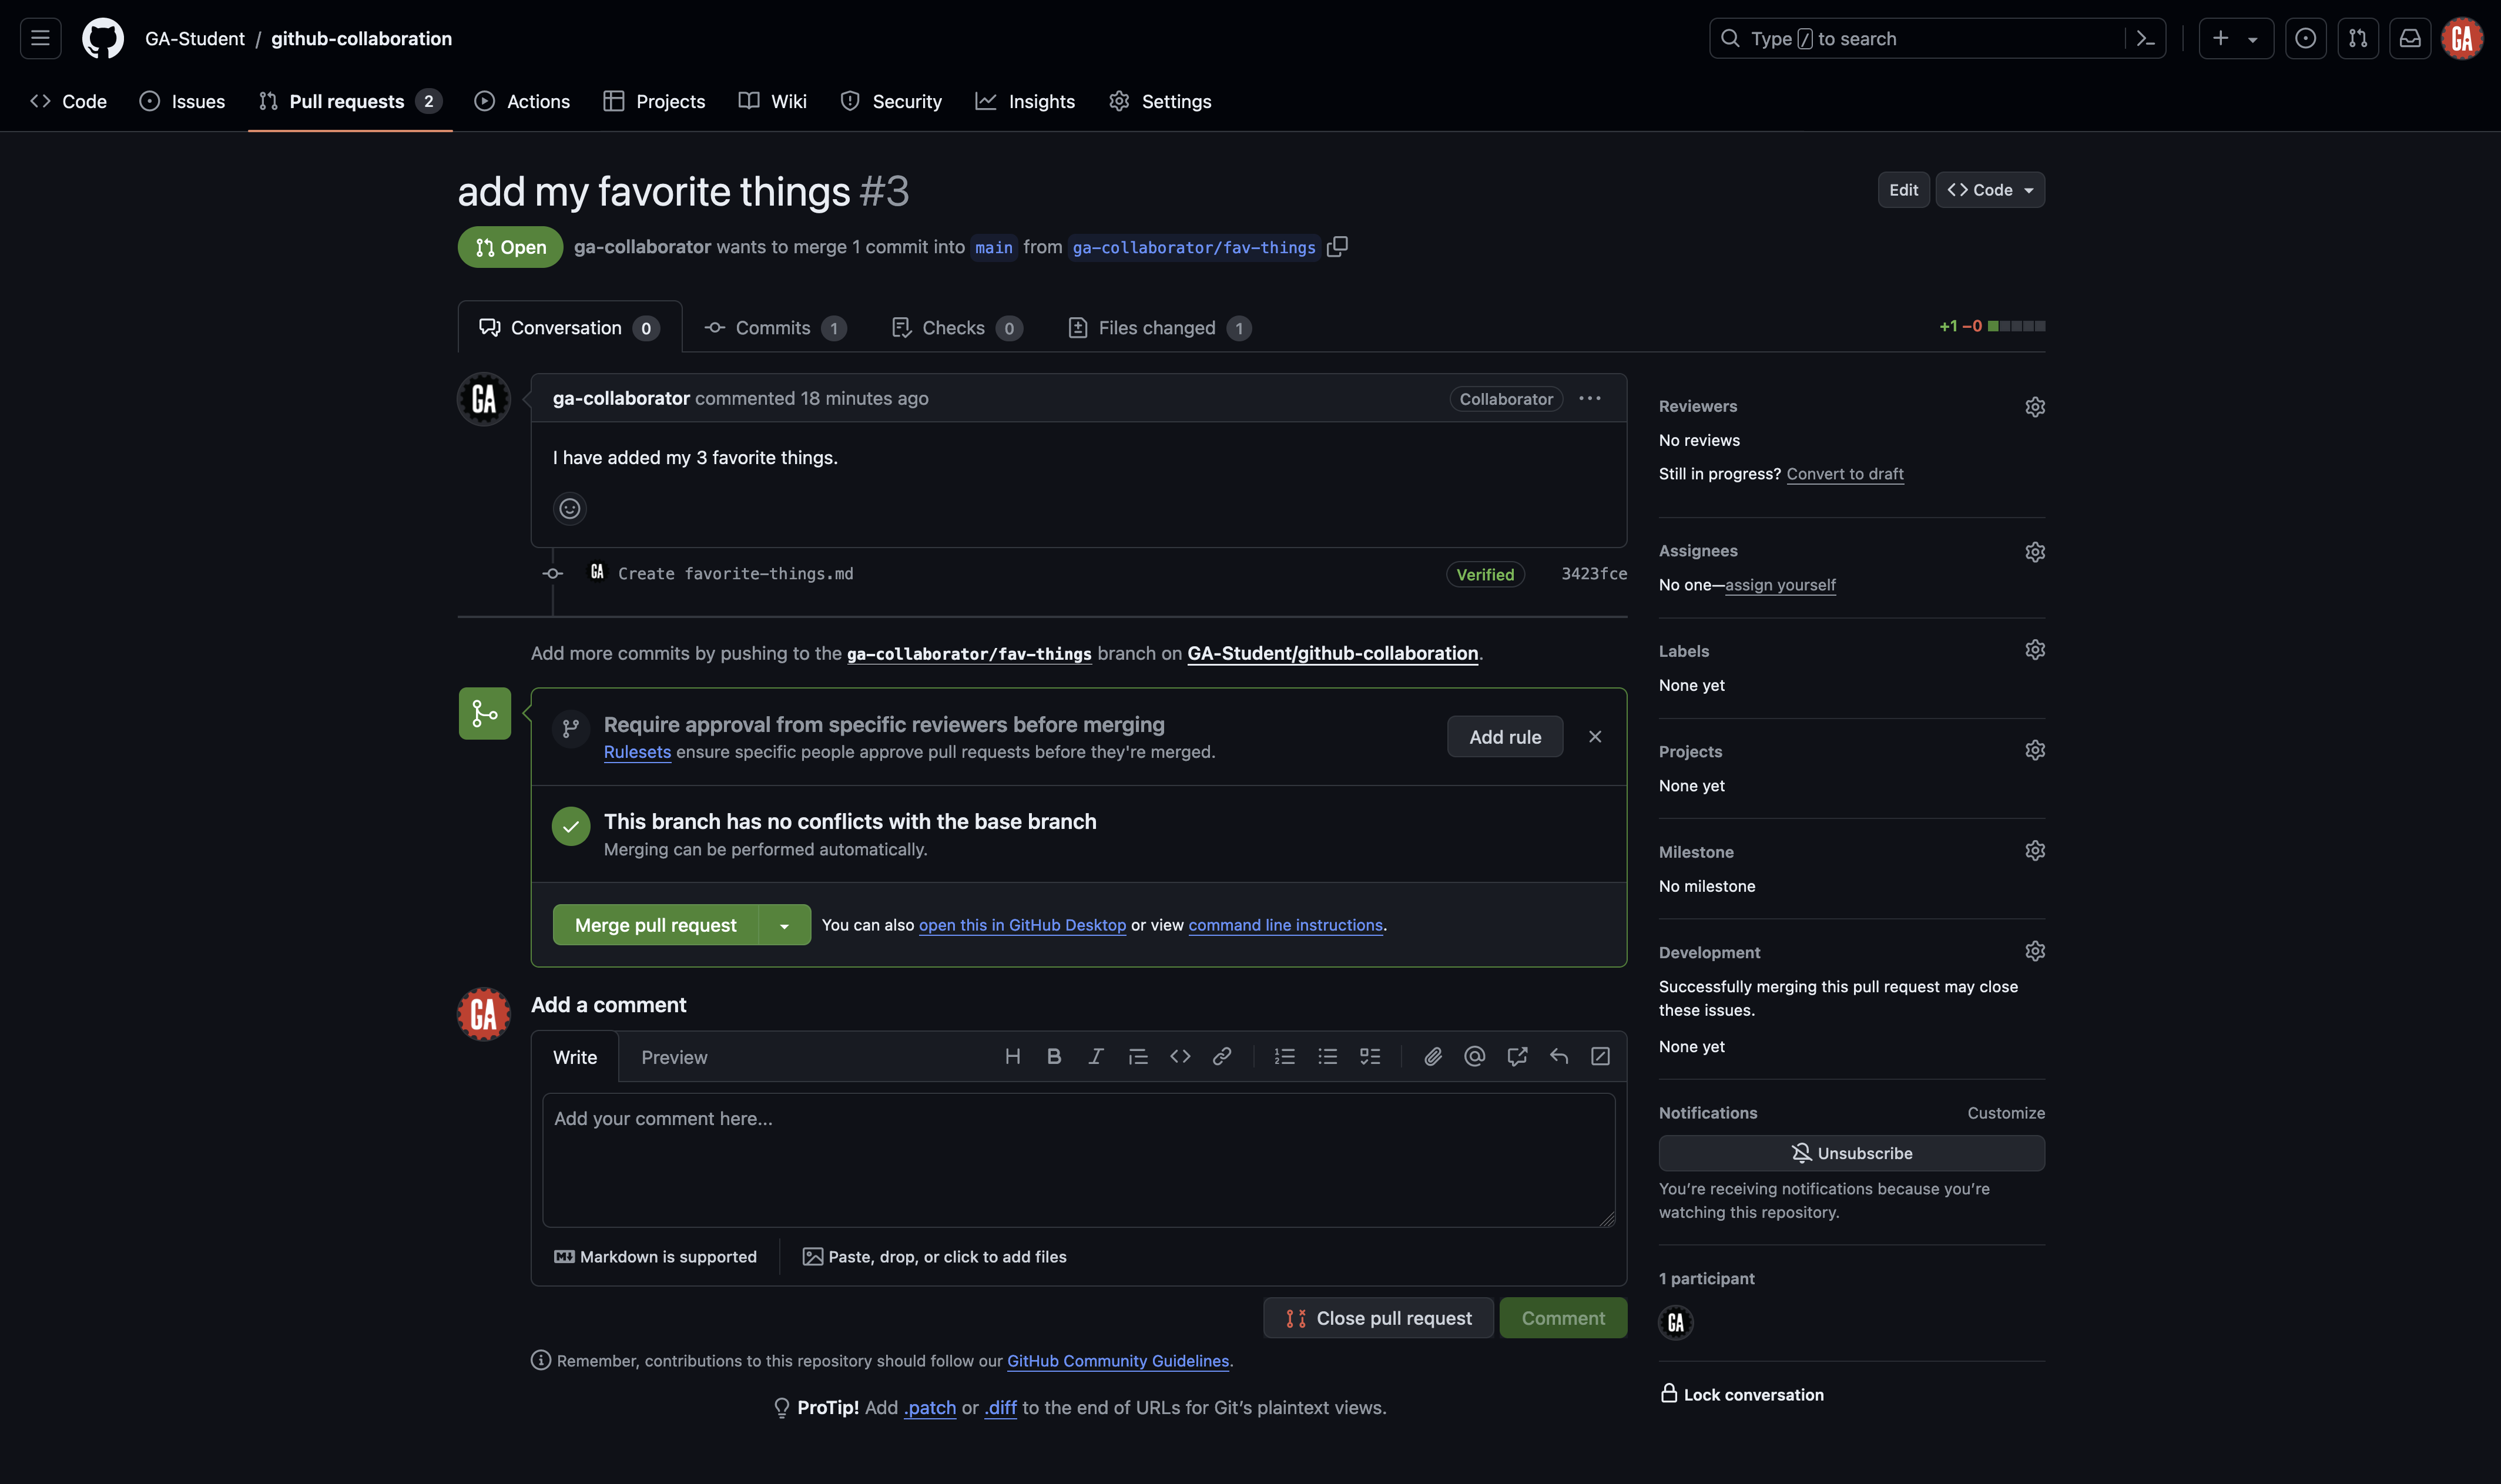Open merge options dropdown arrow

[785, 924]
